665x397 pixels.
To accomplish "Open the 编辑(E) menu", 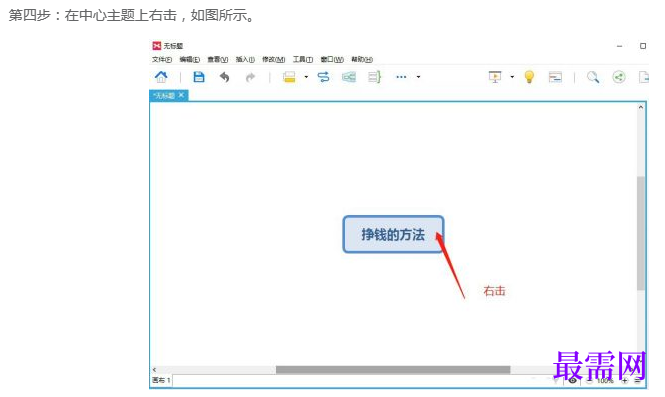I will click(x=190, y=59).
